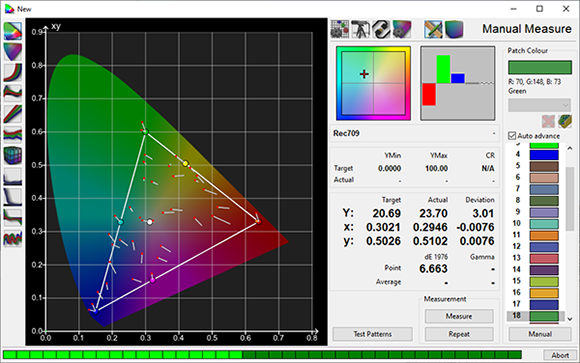580x363 pixels.
Task: Click the chain-link sync icon
Action: [381, 29]
